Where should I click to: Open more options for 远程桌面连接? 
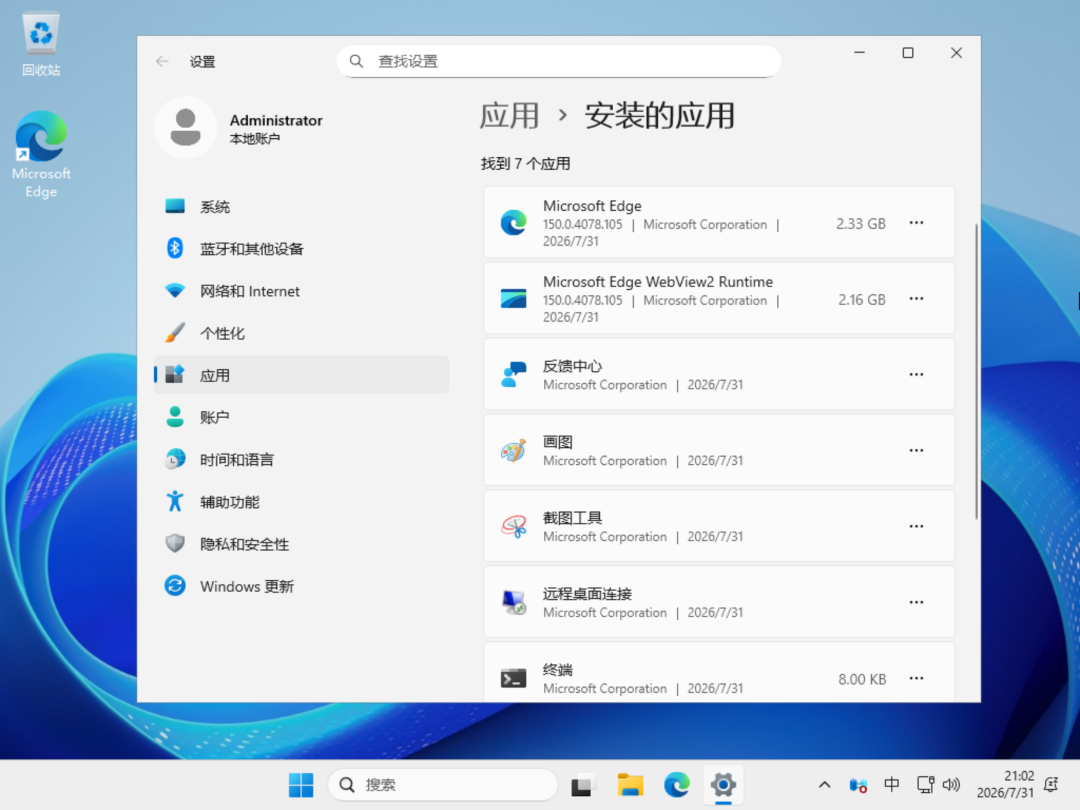pyautogui.click(x=916, y=602)
